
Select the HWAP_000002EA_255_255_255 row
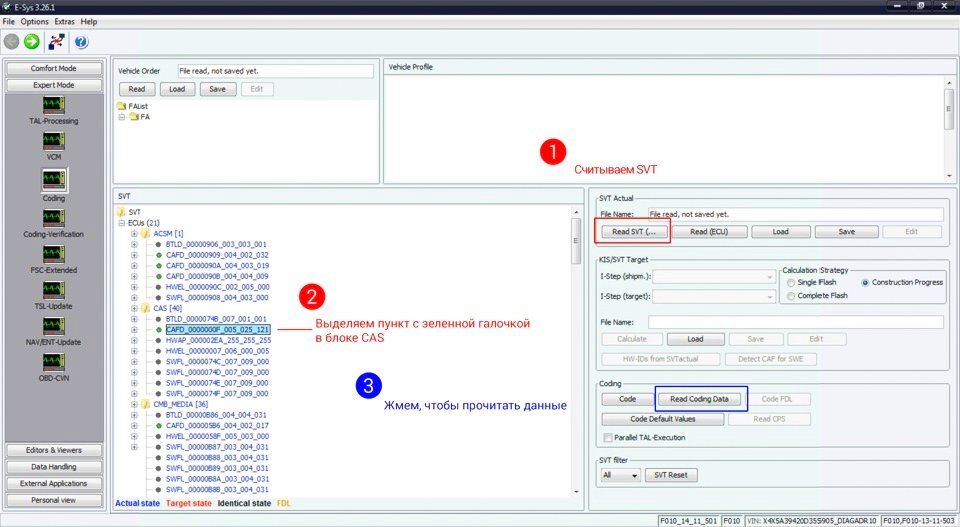(218, 340)
